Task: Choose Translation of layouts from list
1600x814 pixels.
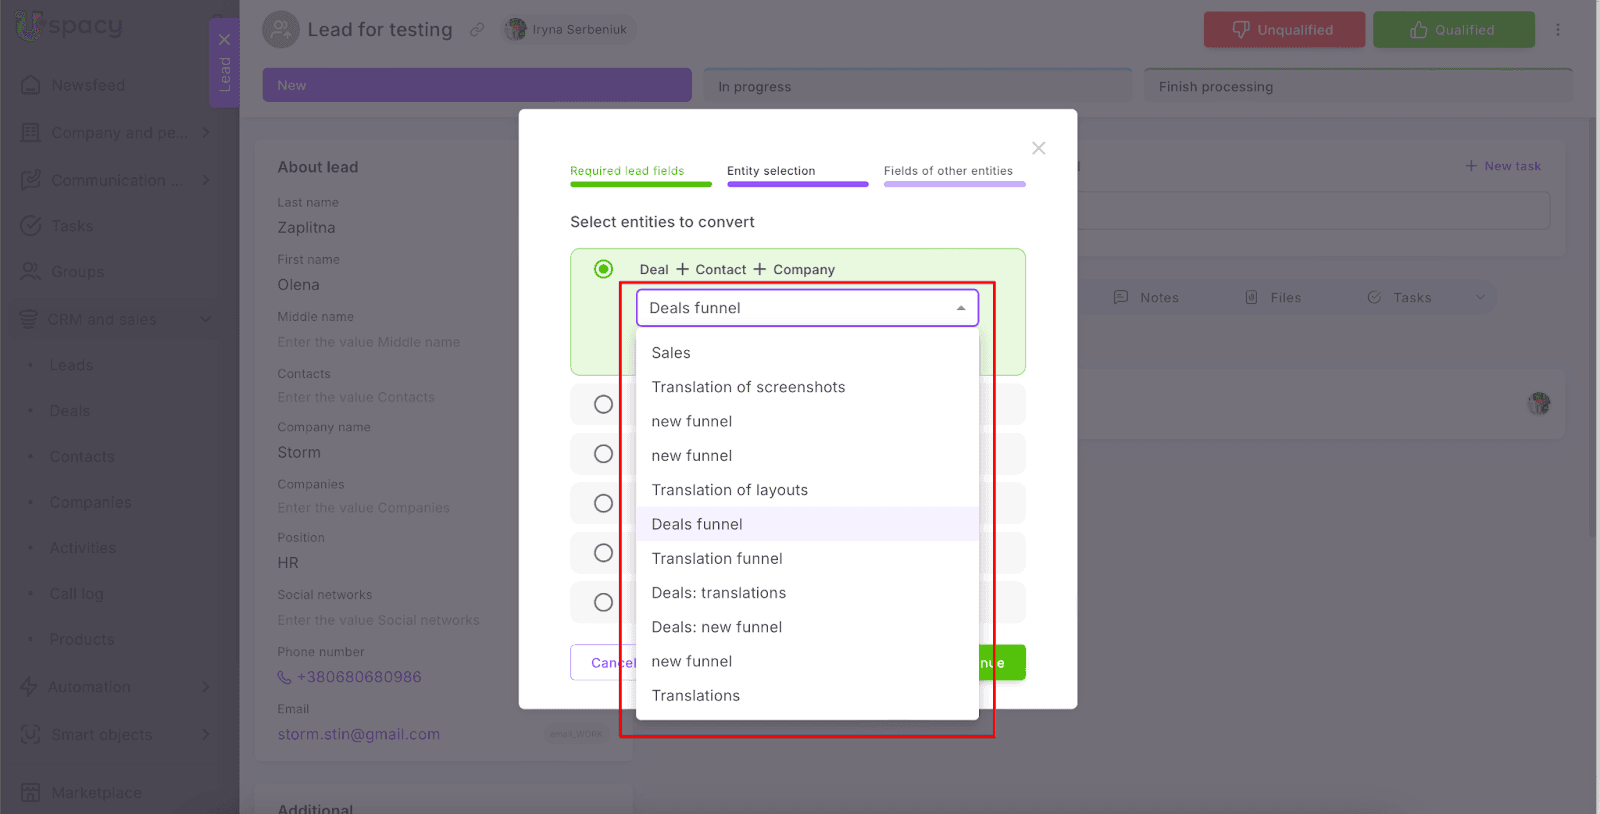Action: coord(729,490)
